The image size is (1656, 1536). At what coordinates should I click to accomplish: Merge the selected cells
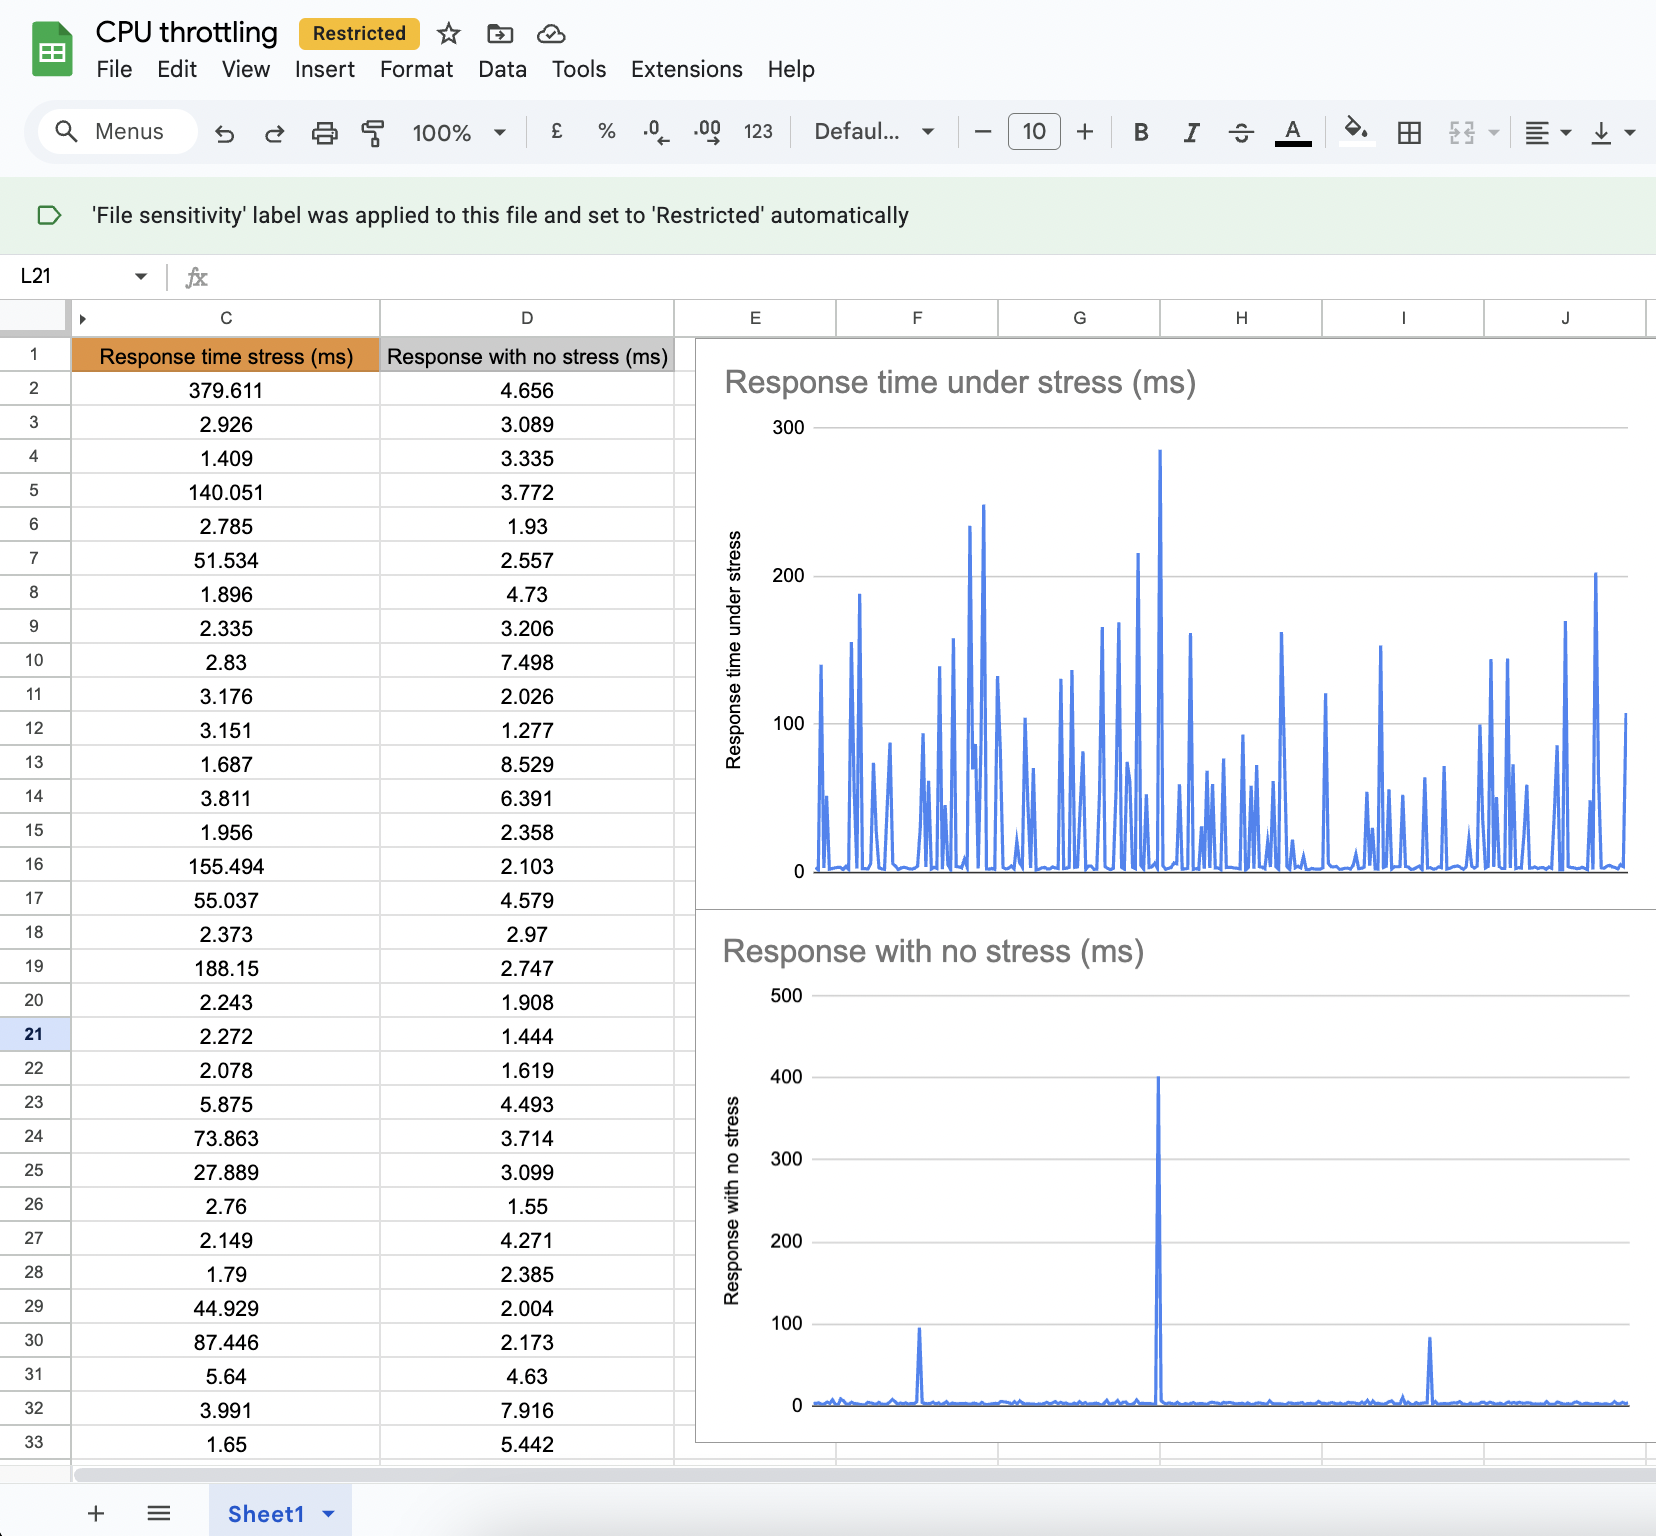[1461, 131]
